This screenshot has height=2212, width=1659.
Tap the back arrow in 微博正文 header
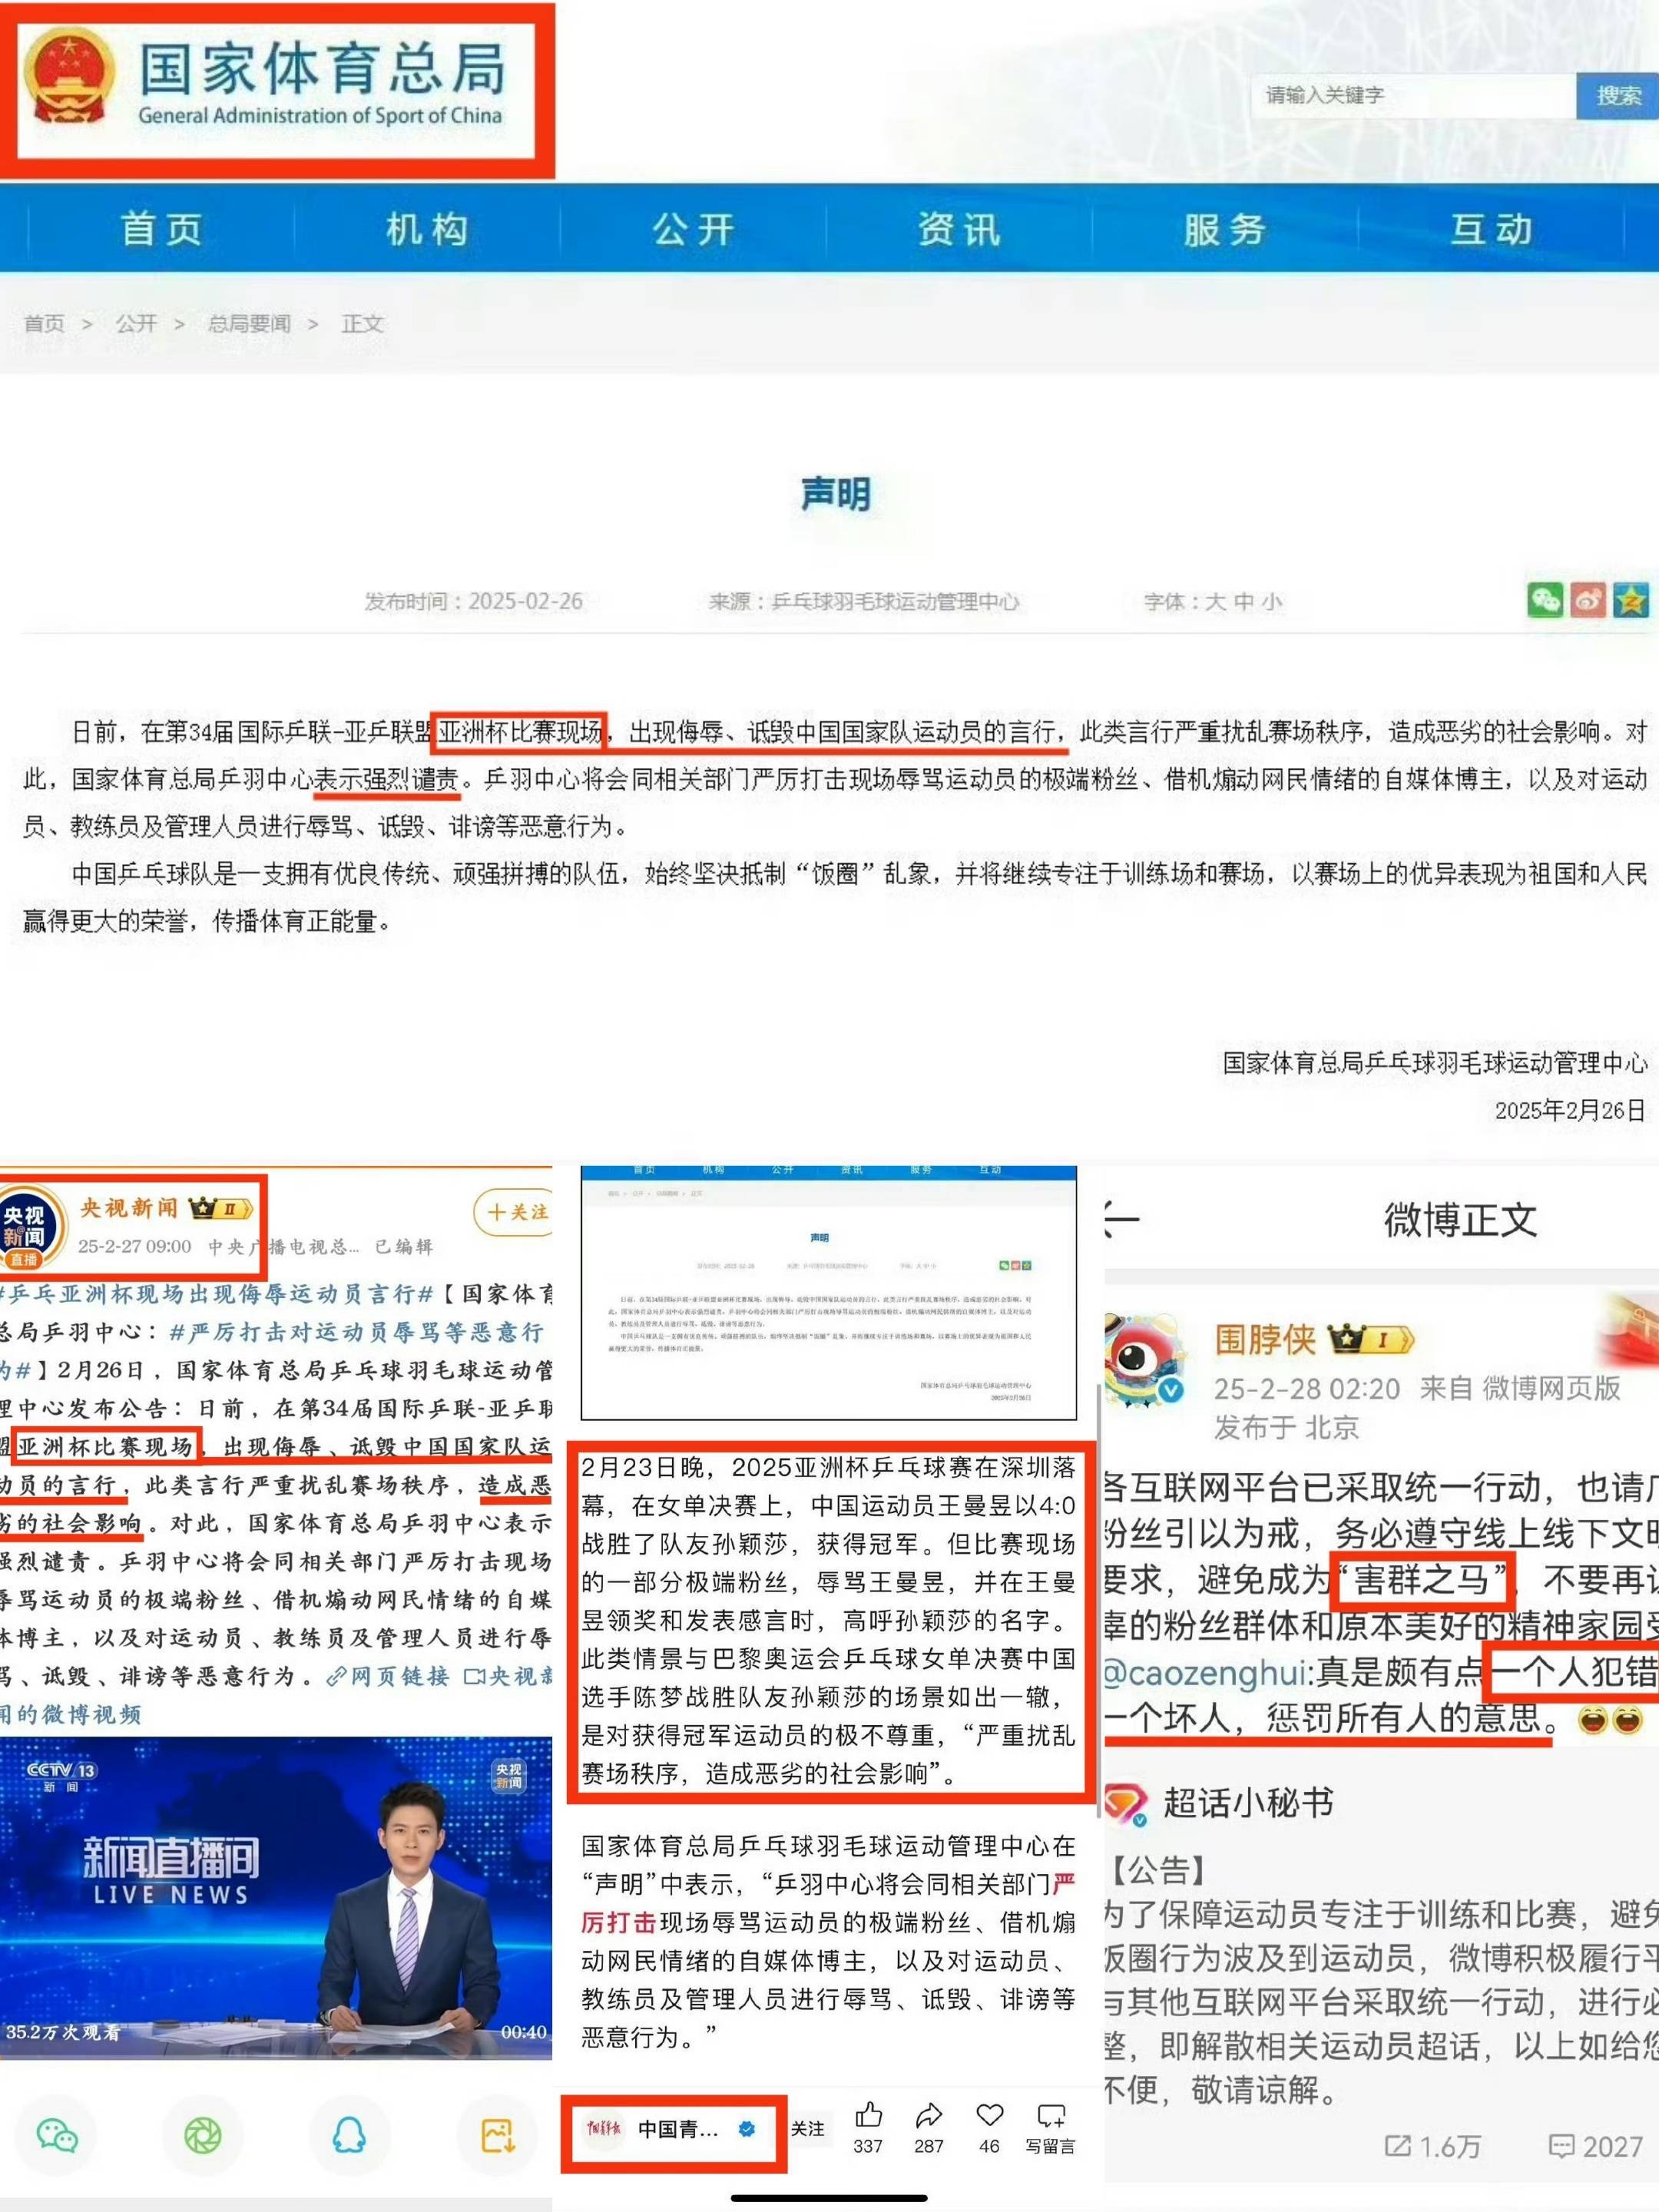tap(1122, 1220)
